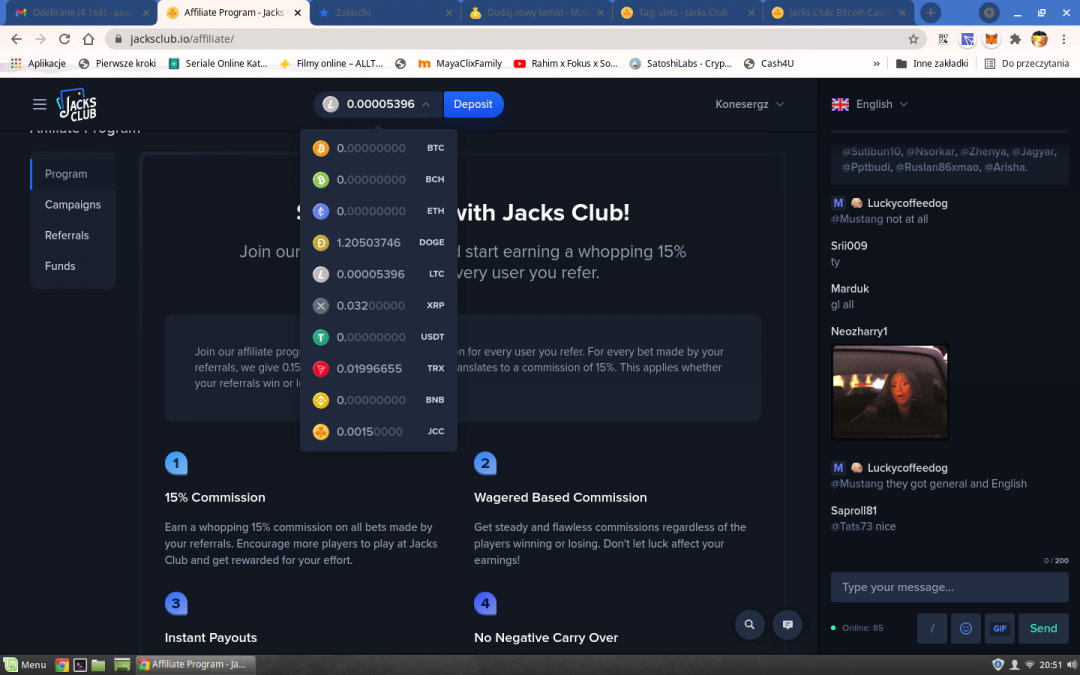Click the Send button in chat
1080x675 pixels.
(1043, 628)
